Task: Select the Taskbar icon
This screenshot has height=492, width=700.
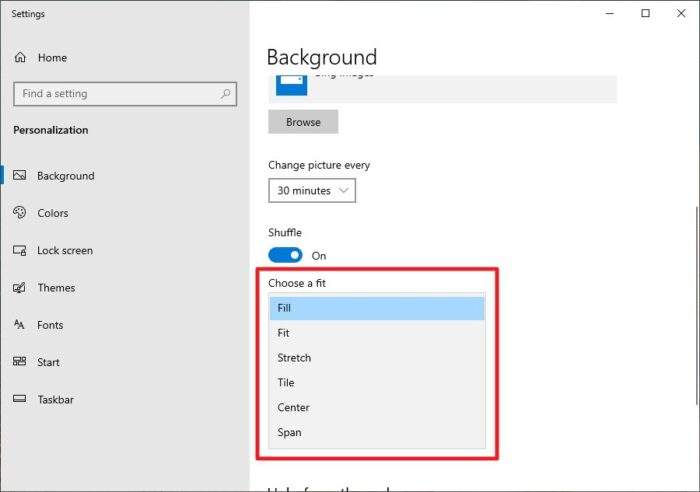Action: 20,398
